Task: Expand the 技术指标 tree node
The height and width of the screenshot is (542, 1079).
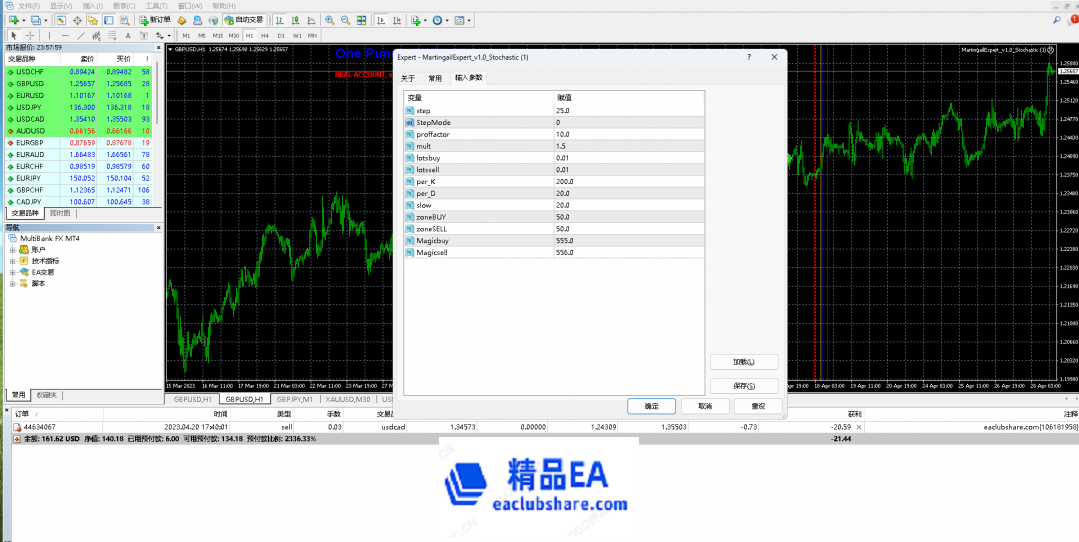Action: pos(13,261)
